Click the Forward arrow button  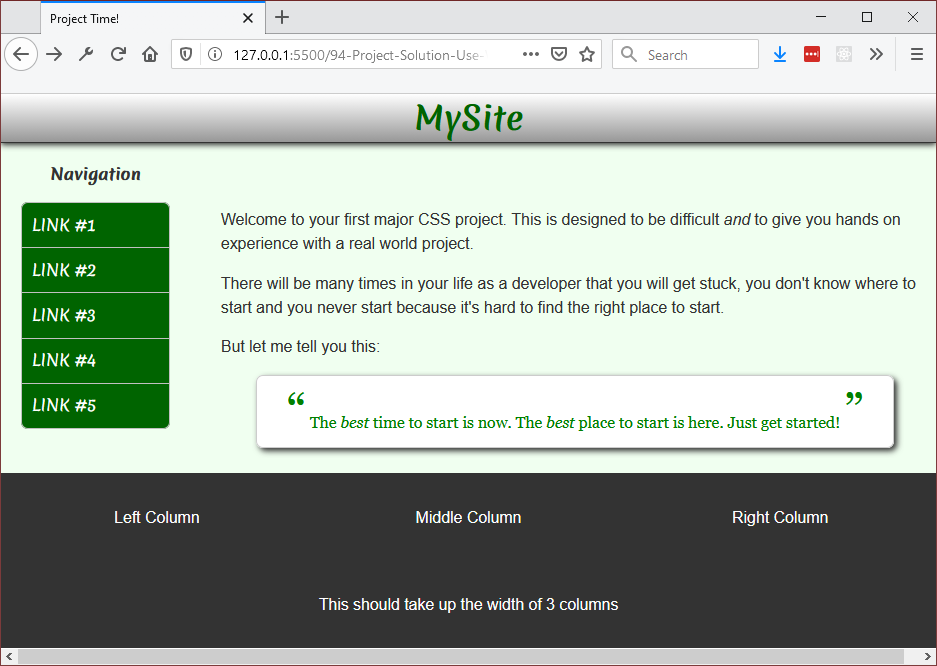[54, 55]
